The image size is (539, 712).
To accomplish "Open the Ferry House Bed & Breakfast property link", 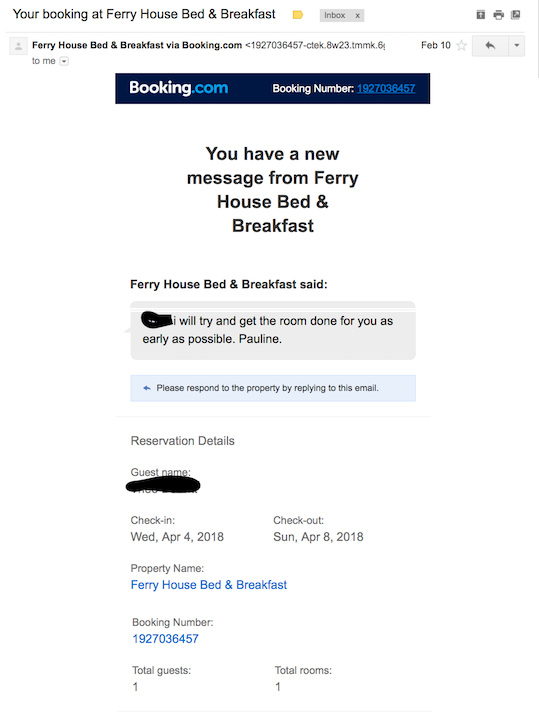I will click(x=209, y=585).
